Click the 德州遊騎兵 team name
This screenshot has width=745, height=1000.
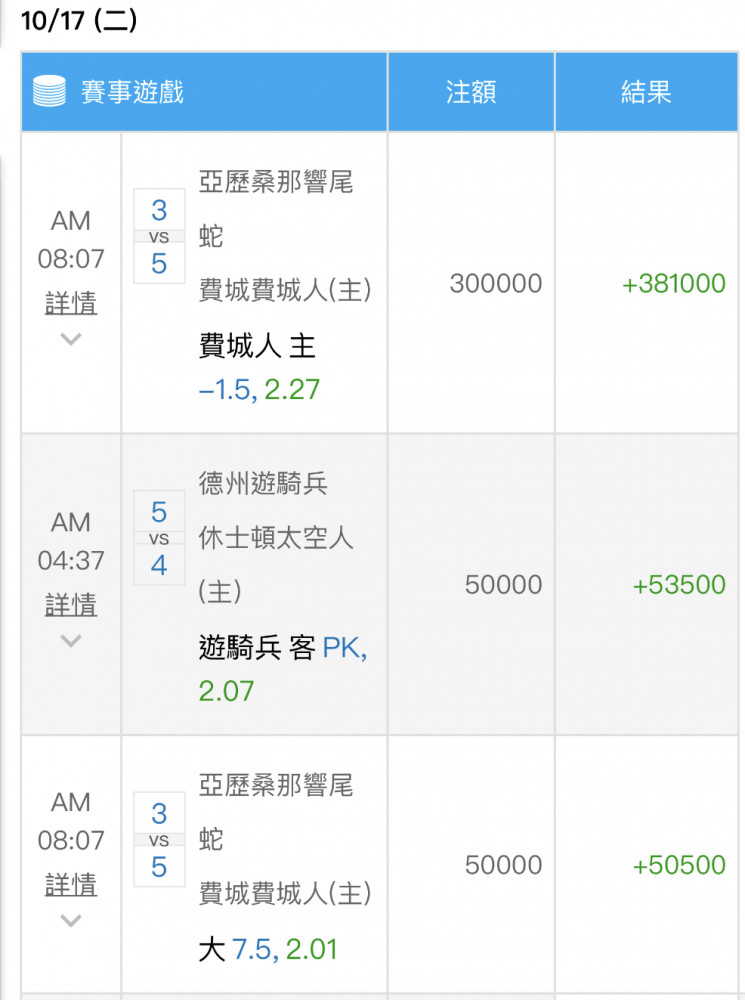[x=263, y=483]
